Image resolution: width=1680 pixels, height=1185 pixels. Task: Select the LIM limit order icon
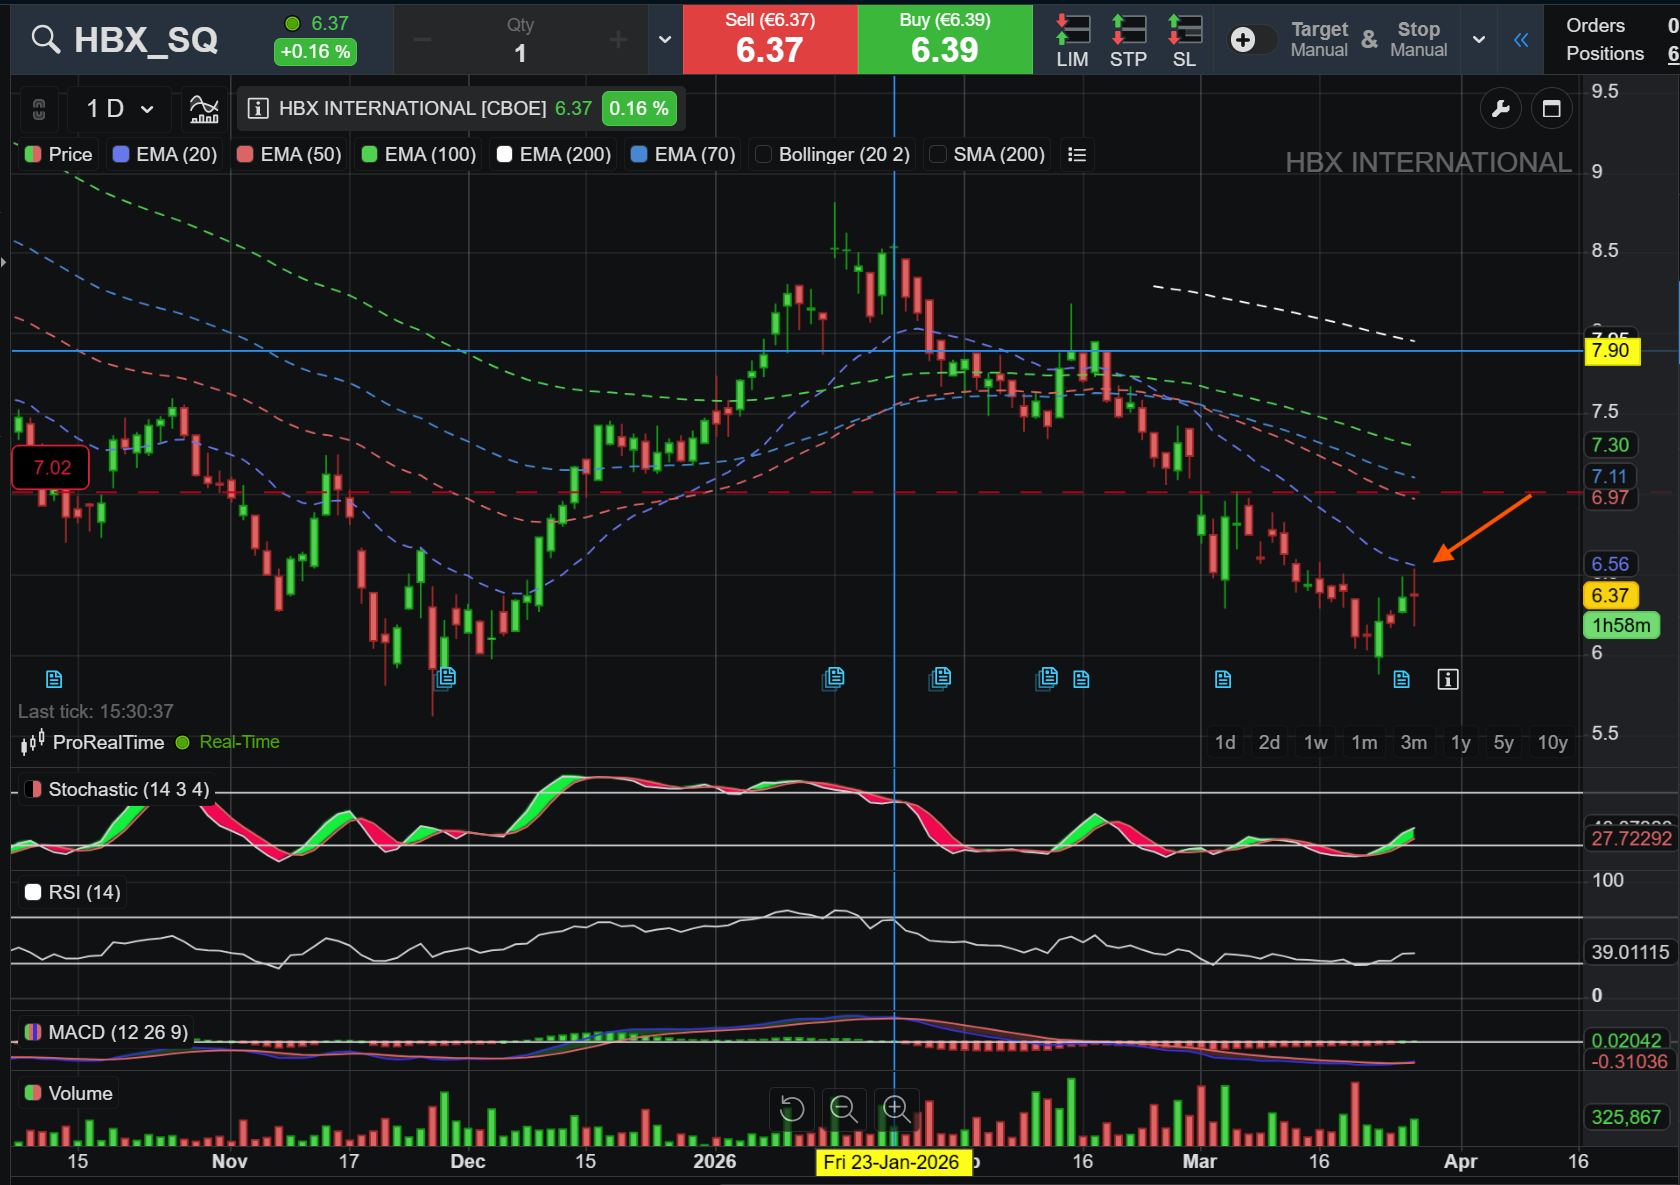point(1072,40)
